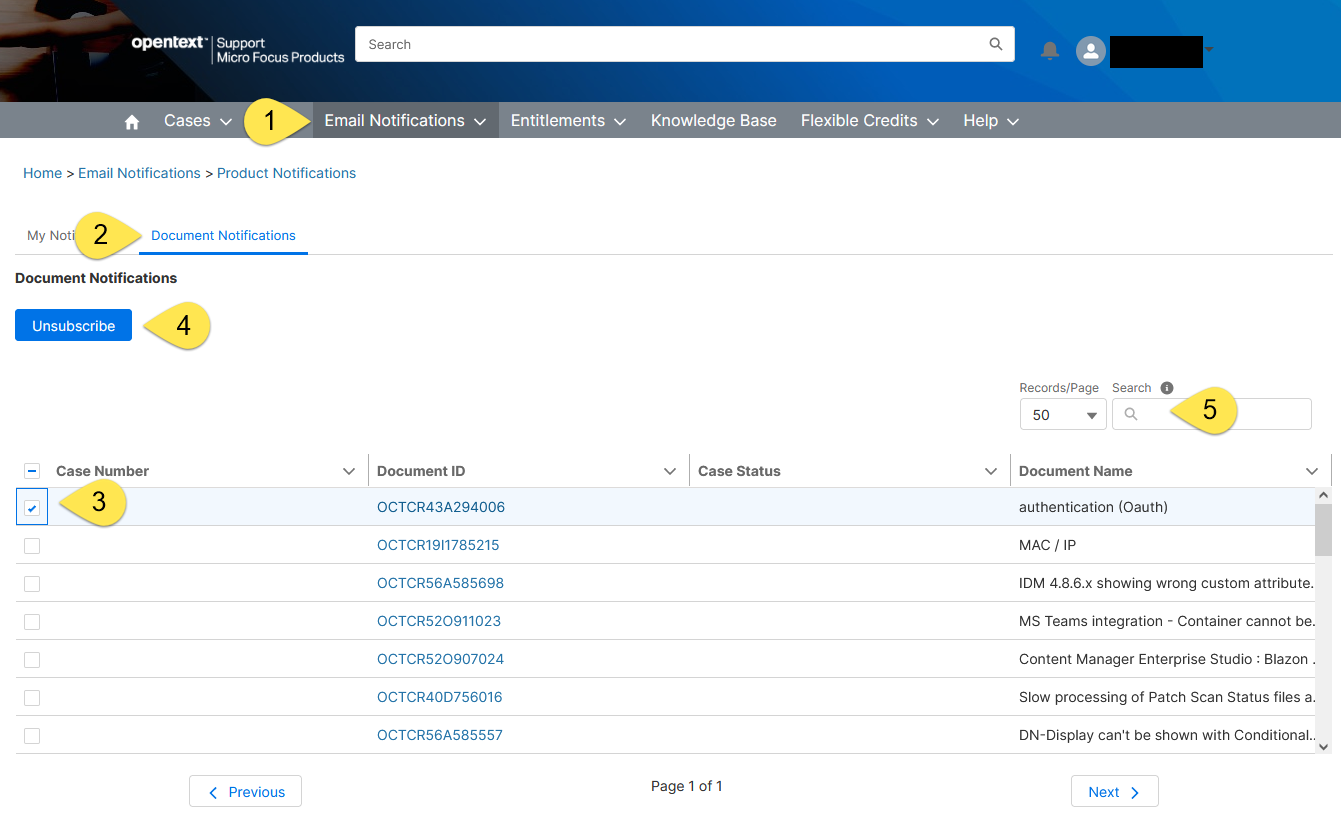Change Records/Page dropdown value
The image size is (1341, 817).
(x=1063, y=415)
